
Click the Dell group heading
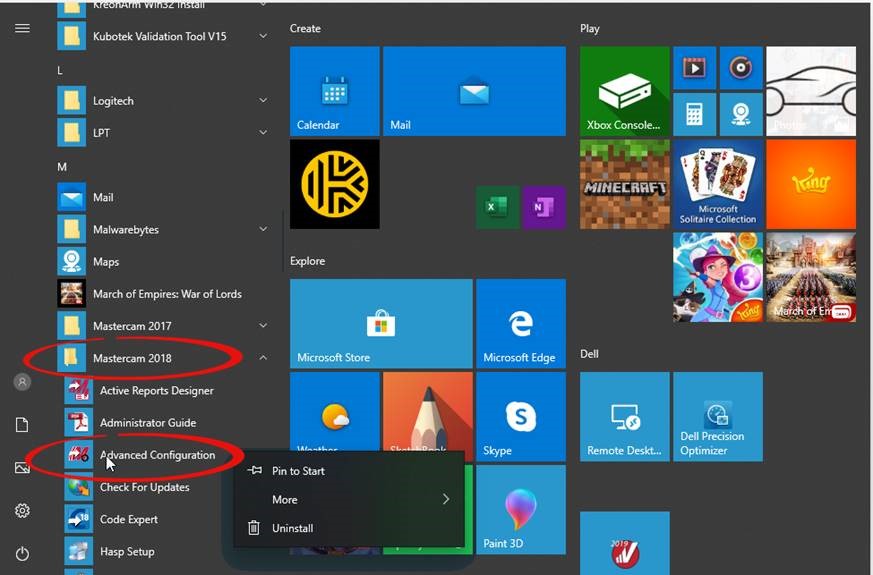click(589, 354)
